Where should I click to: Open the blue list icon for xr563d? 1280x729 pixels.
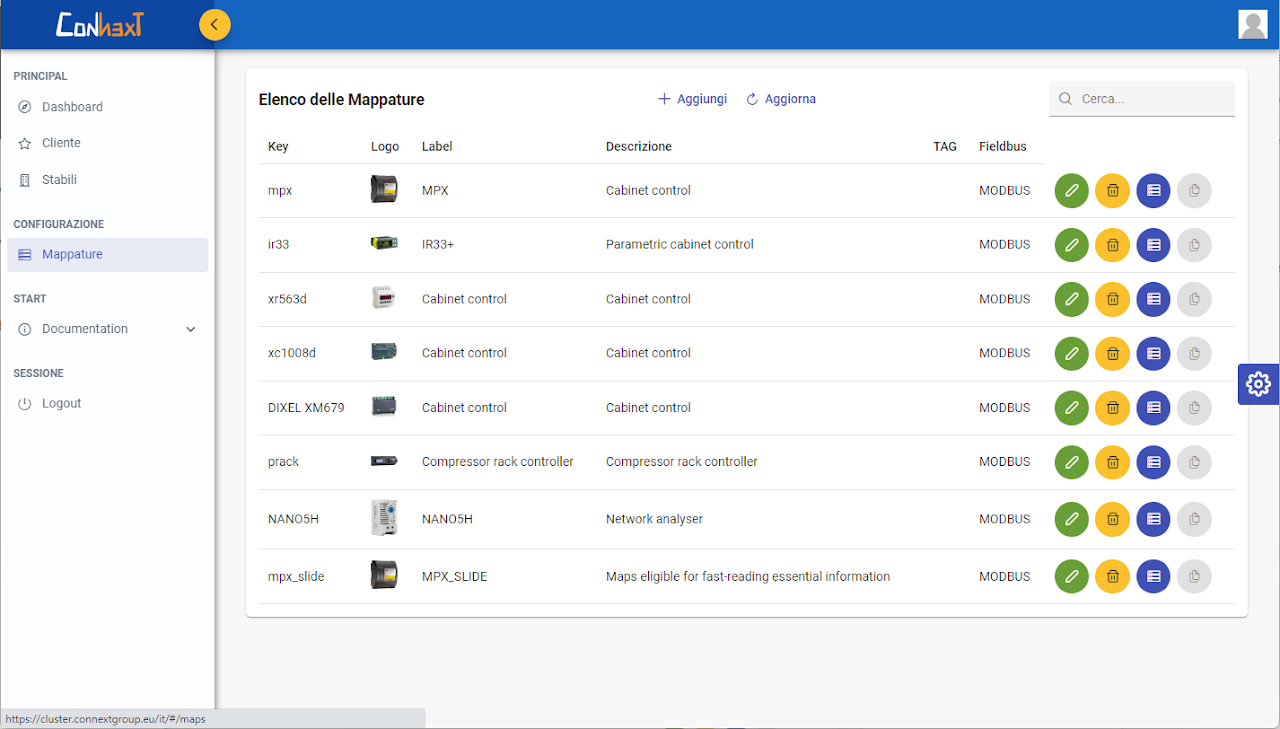pos(1153,299)
